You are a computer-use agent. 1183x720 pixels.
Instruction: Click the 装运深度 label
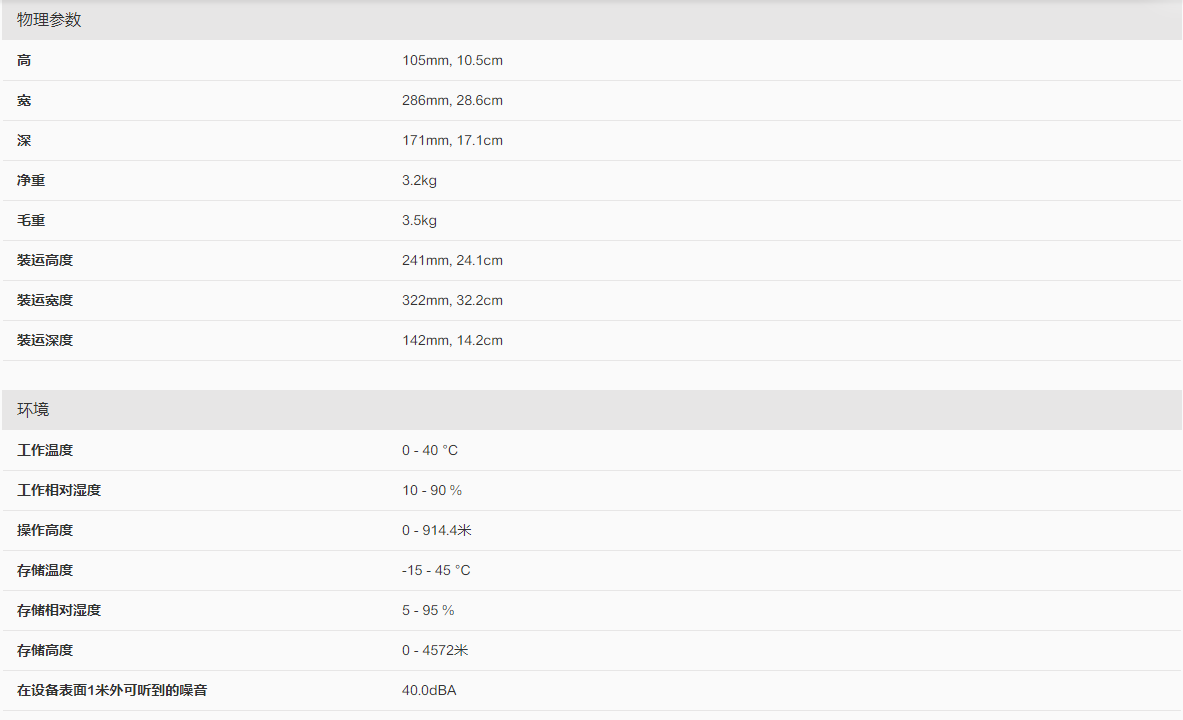pyautogui.click(x=45, y=341)
